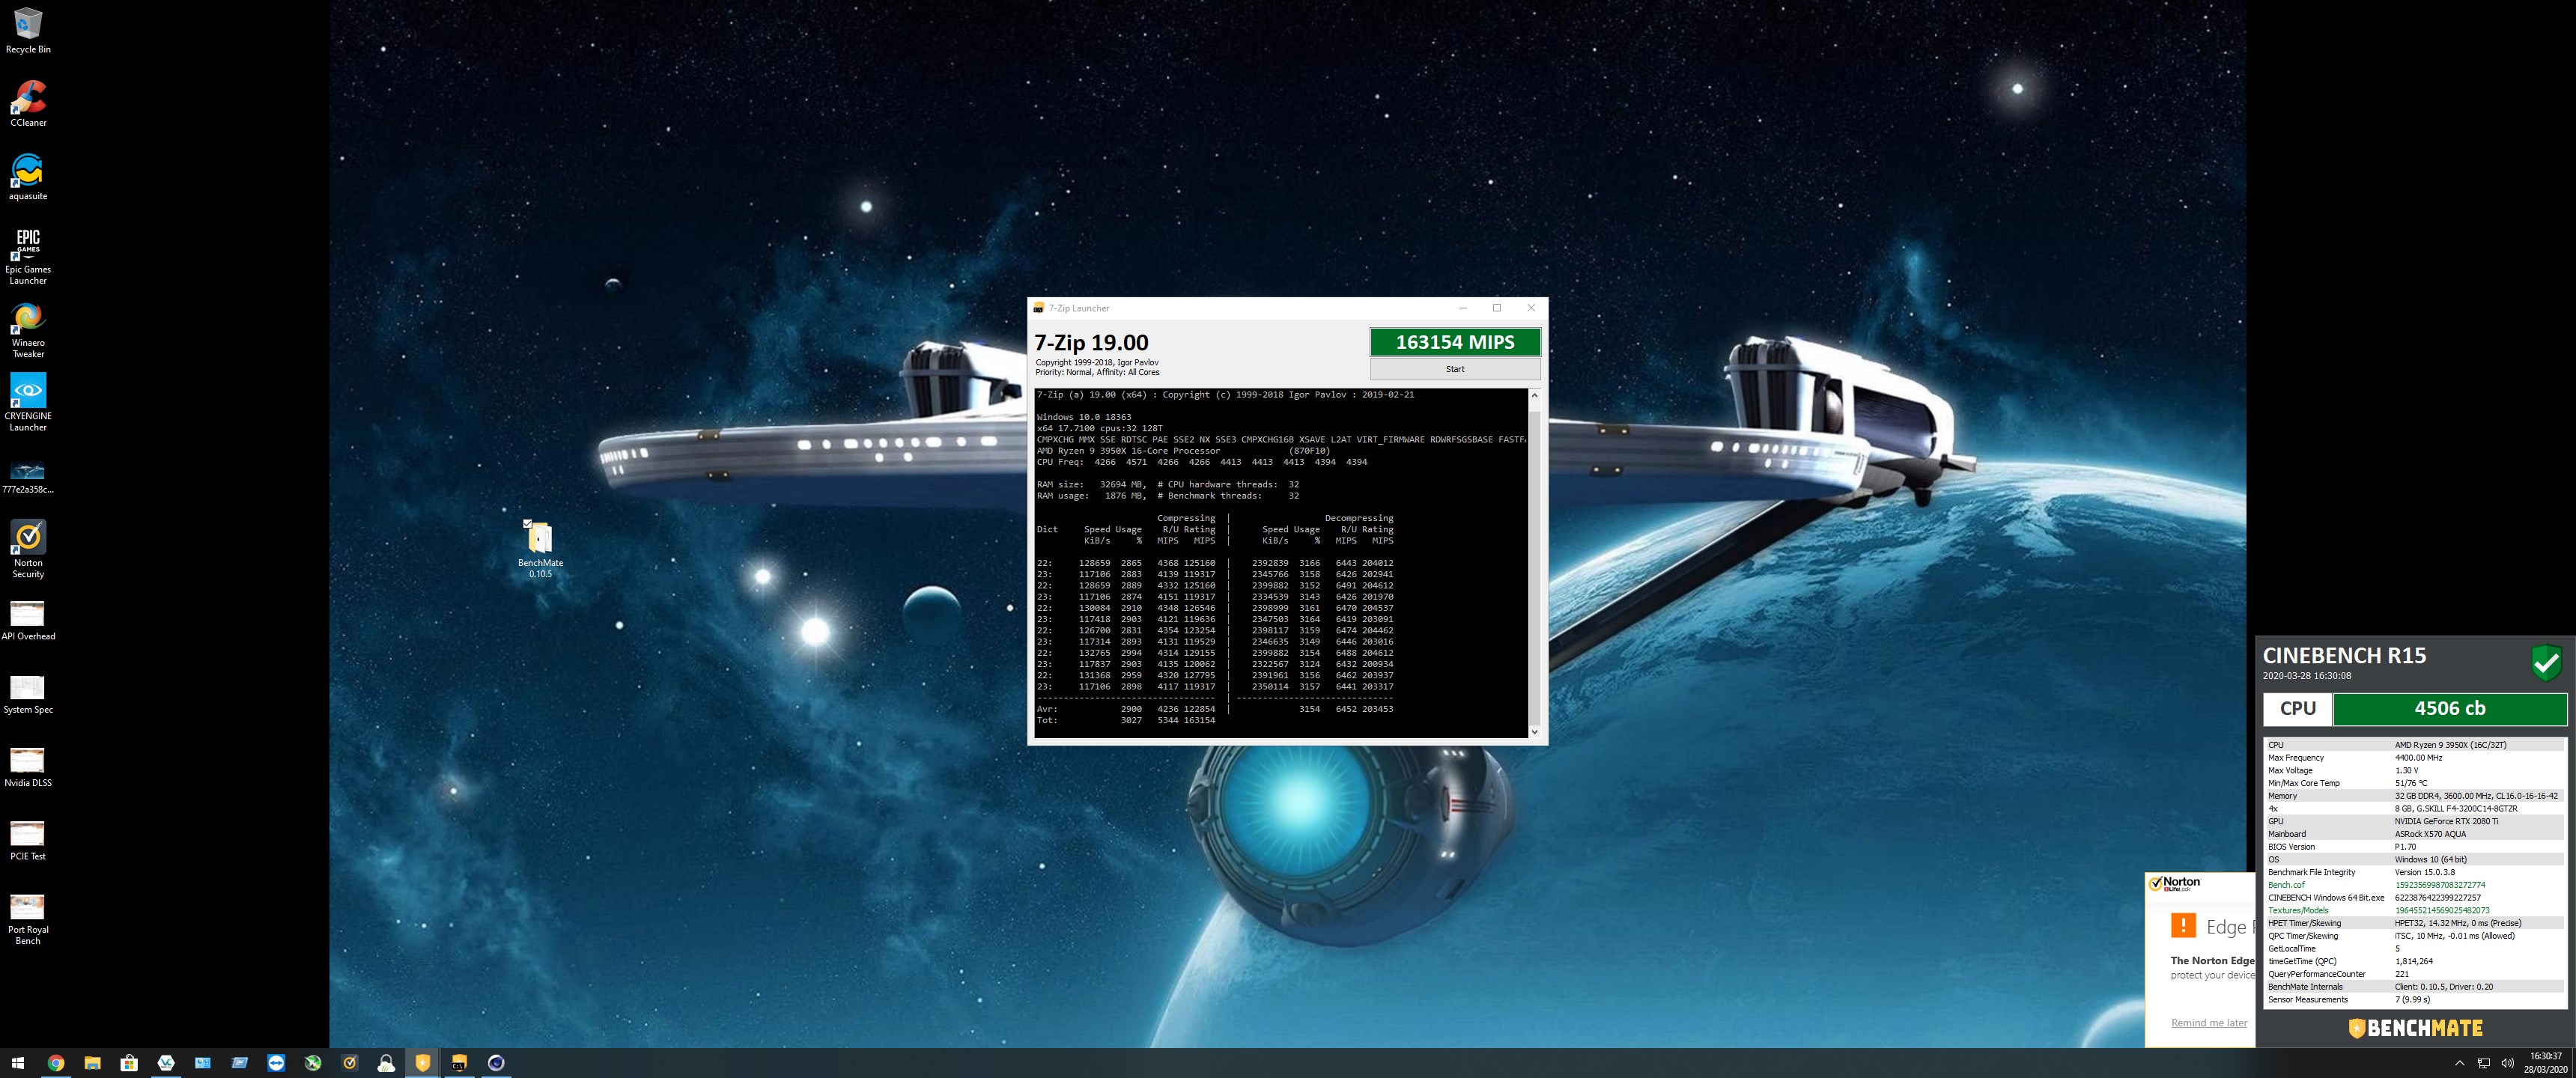Click the 163154 MIPS score box

click(1455, 342)
